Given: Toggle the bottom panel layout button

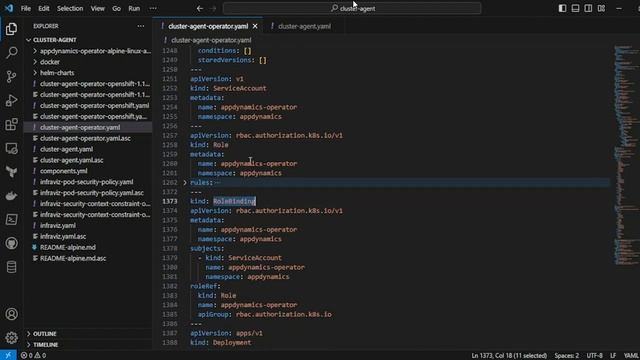Looking at the screenshot, I should point(576,8).
